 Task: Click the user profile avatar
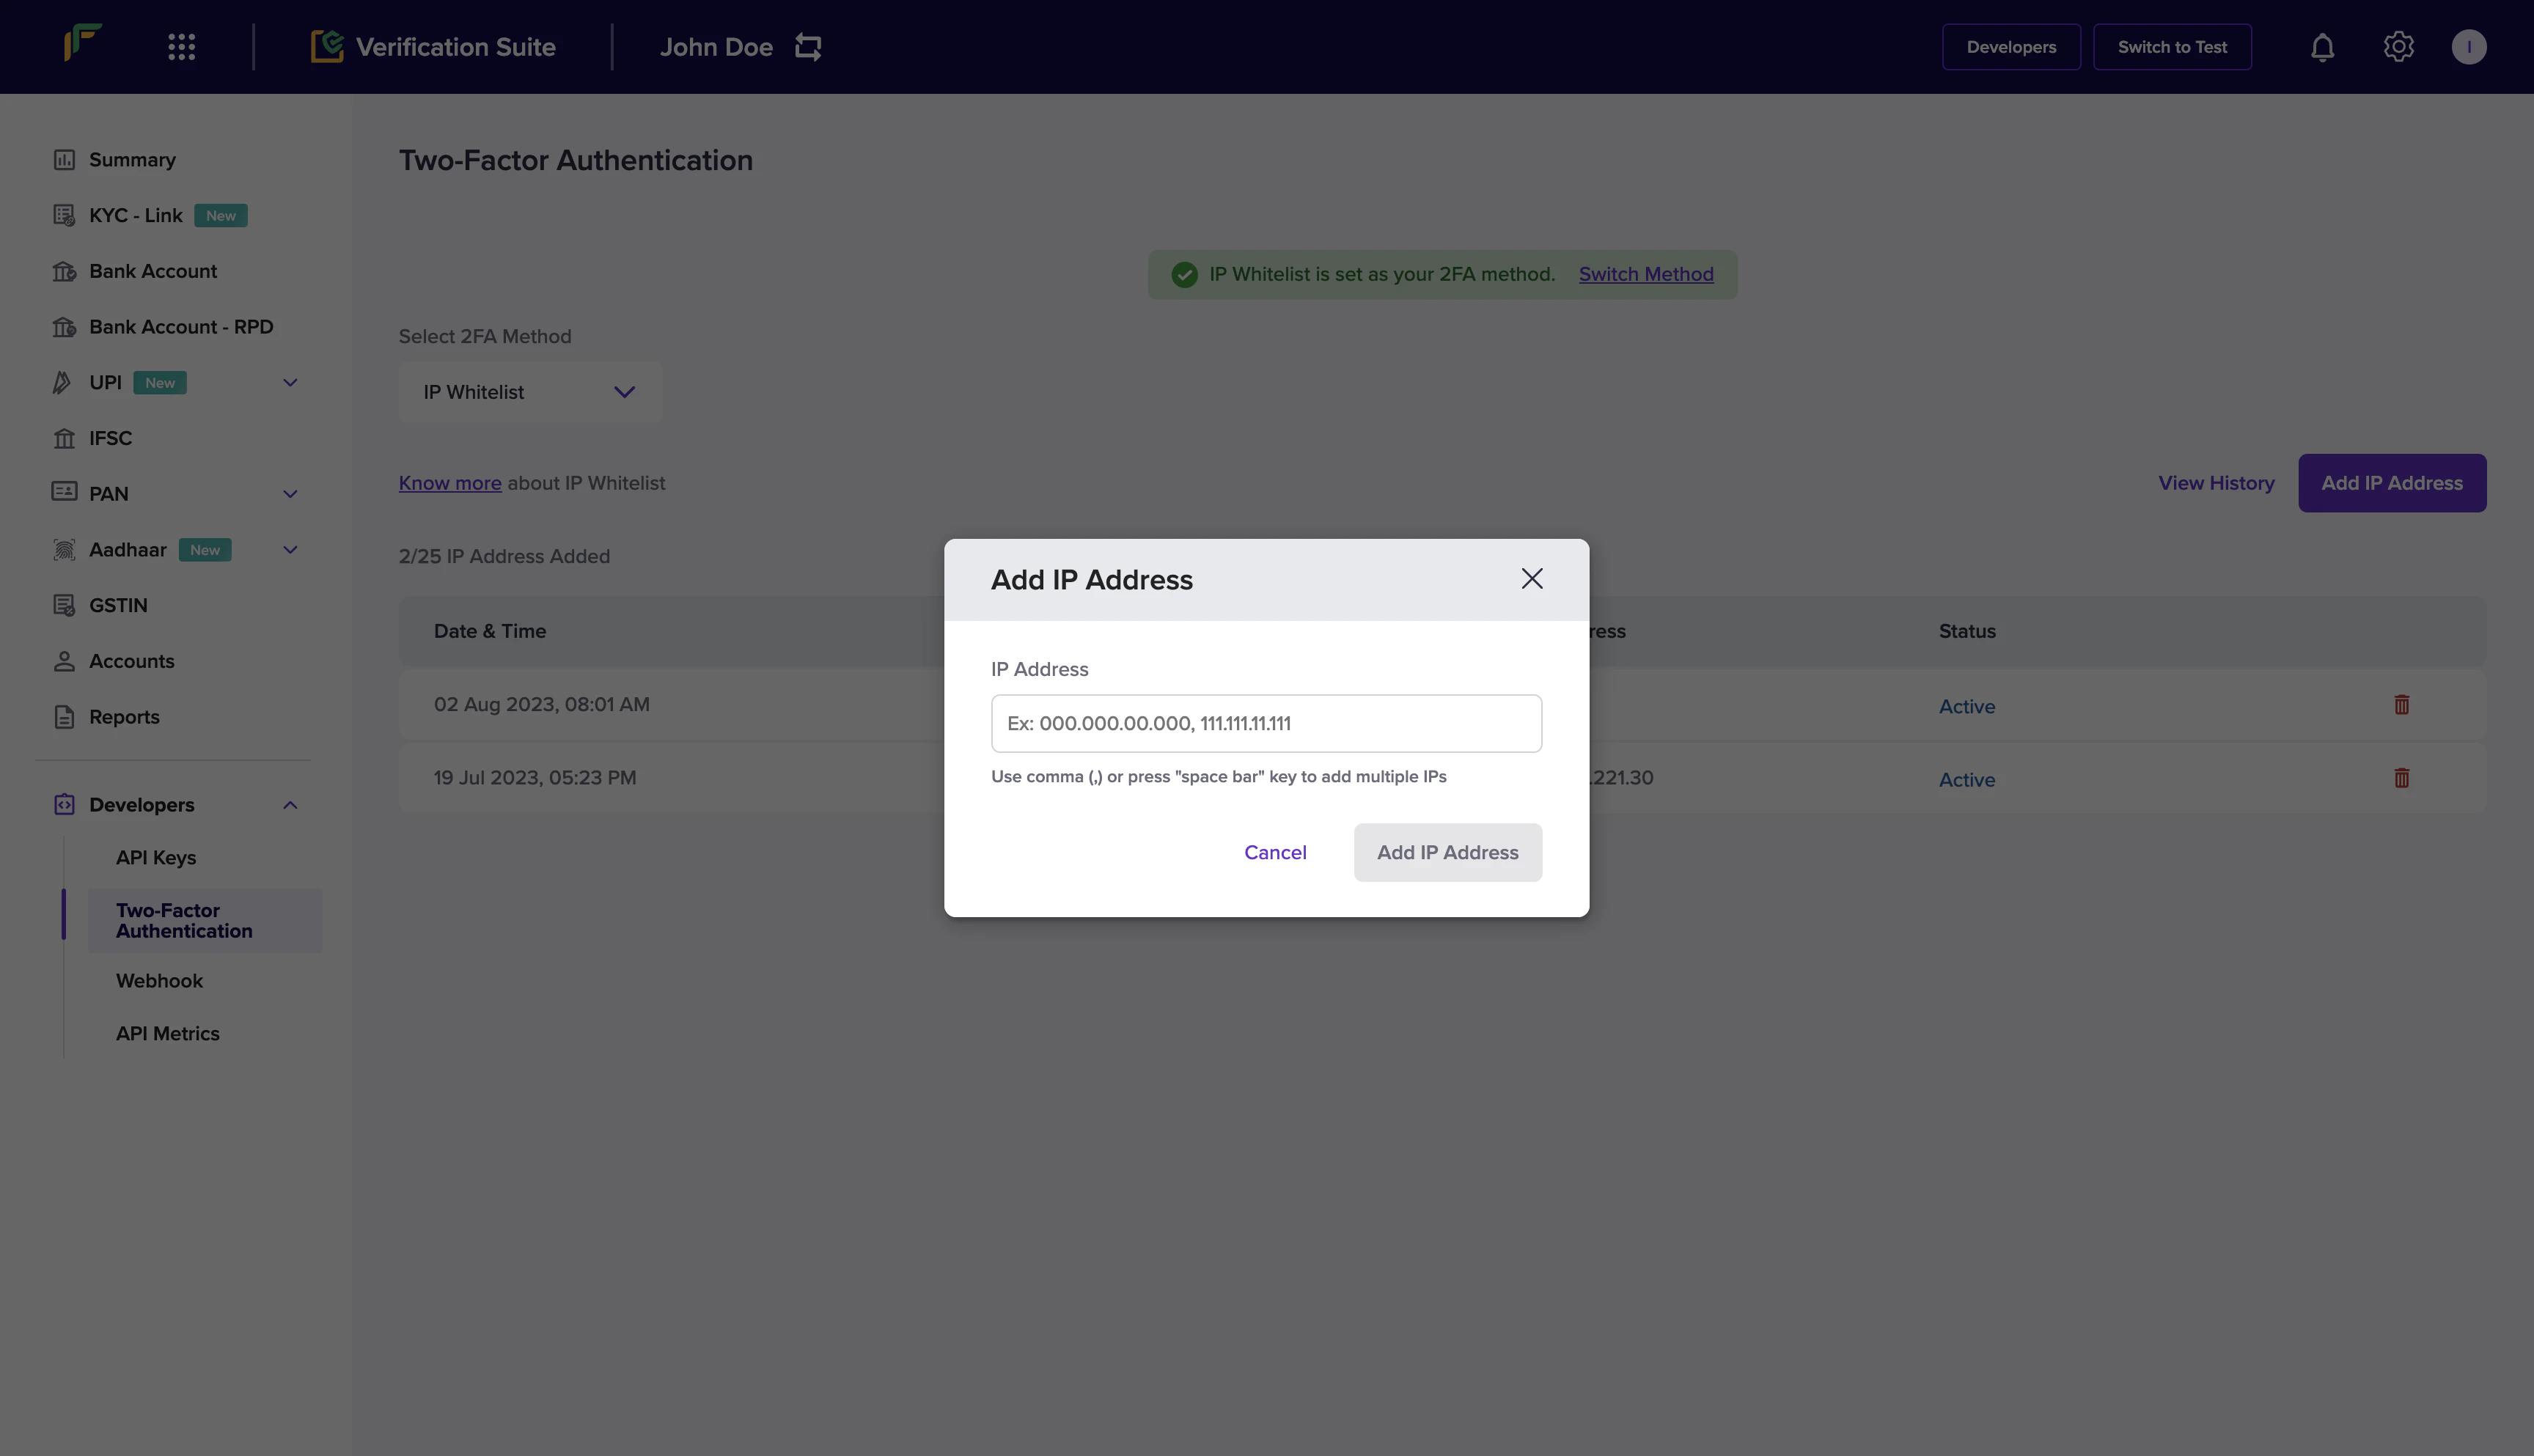(2468, 47)
